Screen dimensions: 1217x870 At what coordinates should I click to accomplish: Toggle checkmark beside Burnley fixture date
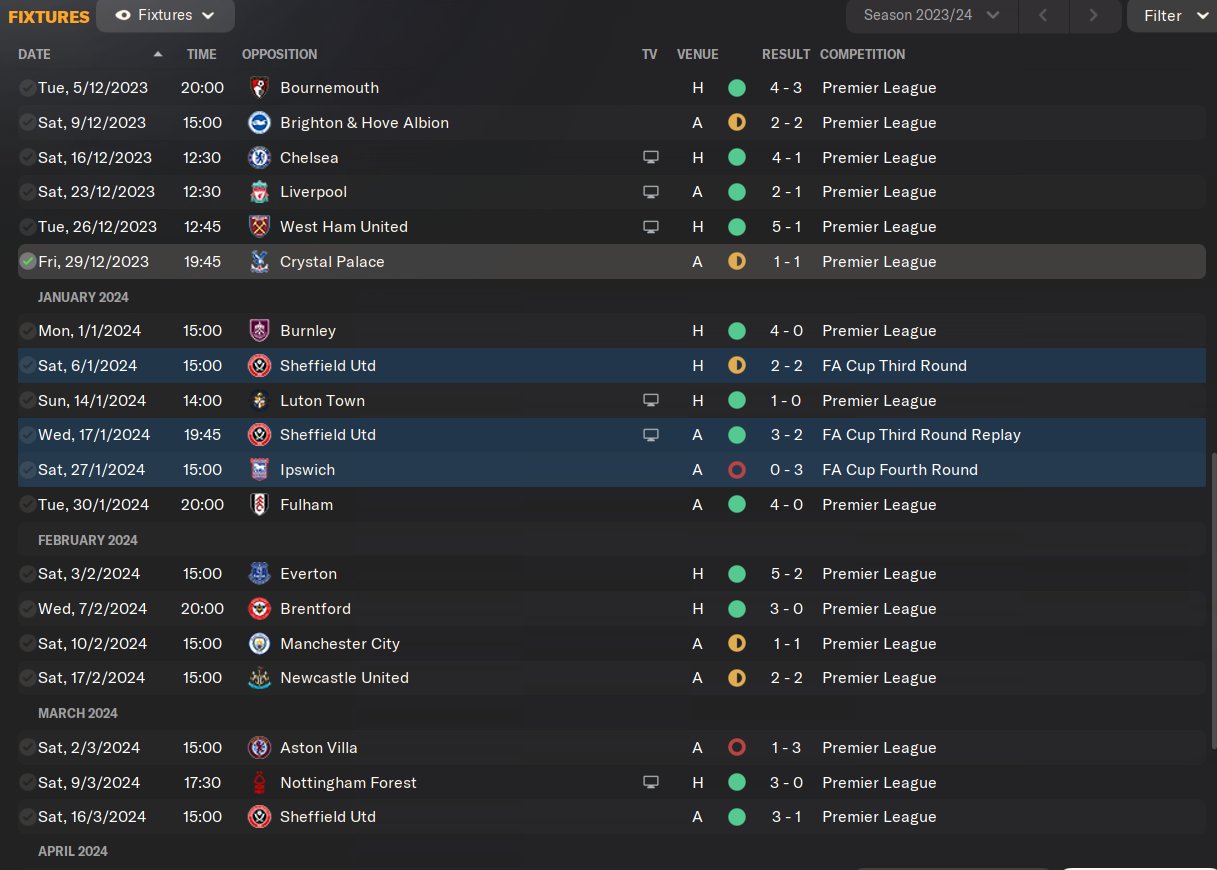pos(27,331)
